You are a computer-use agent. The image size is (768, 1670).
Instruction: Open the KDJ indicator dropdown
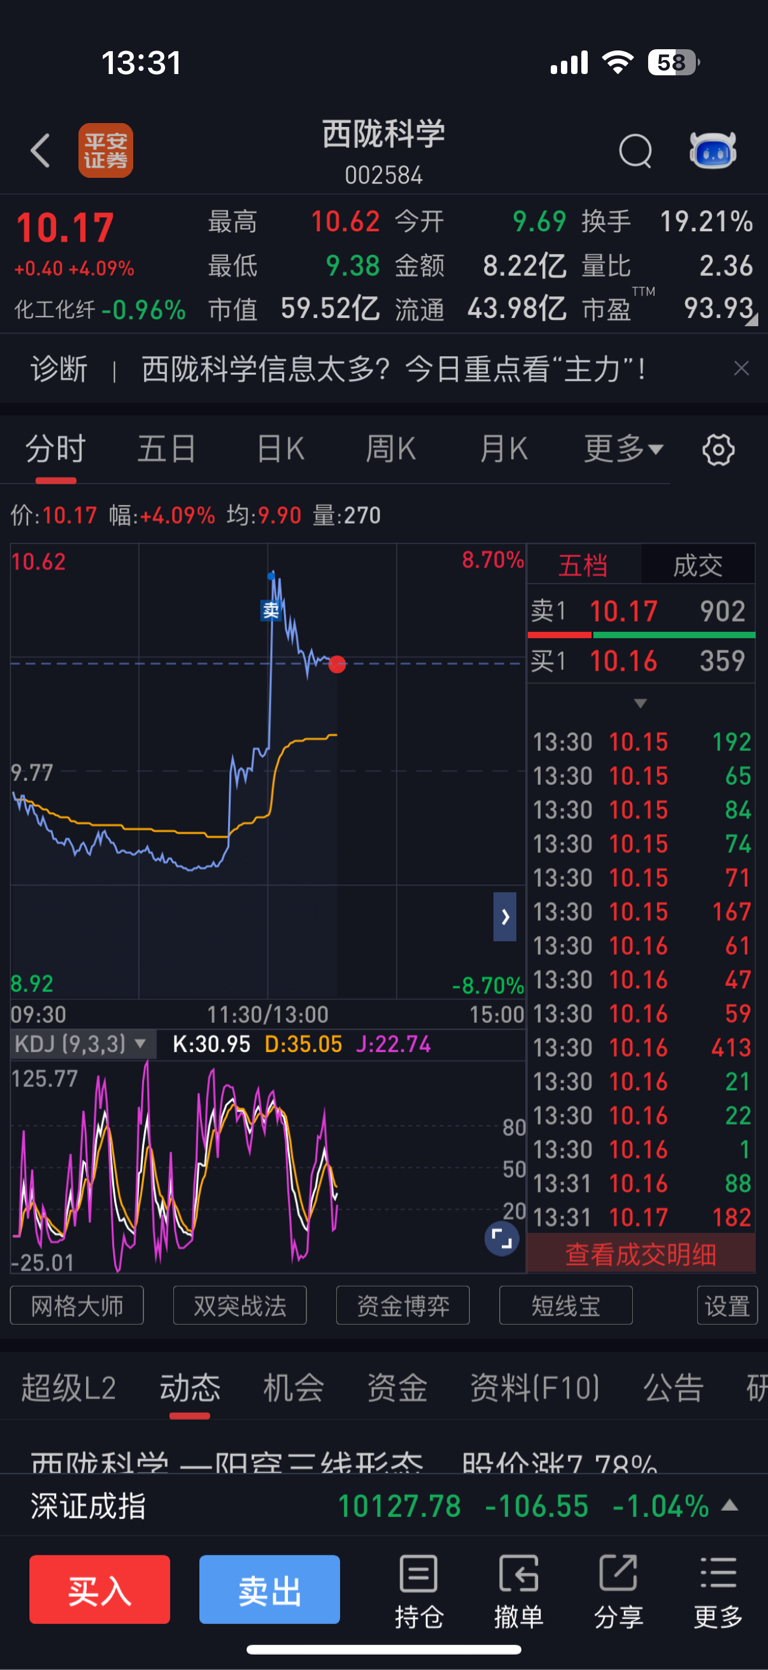82,1044
